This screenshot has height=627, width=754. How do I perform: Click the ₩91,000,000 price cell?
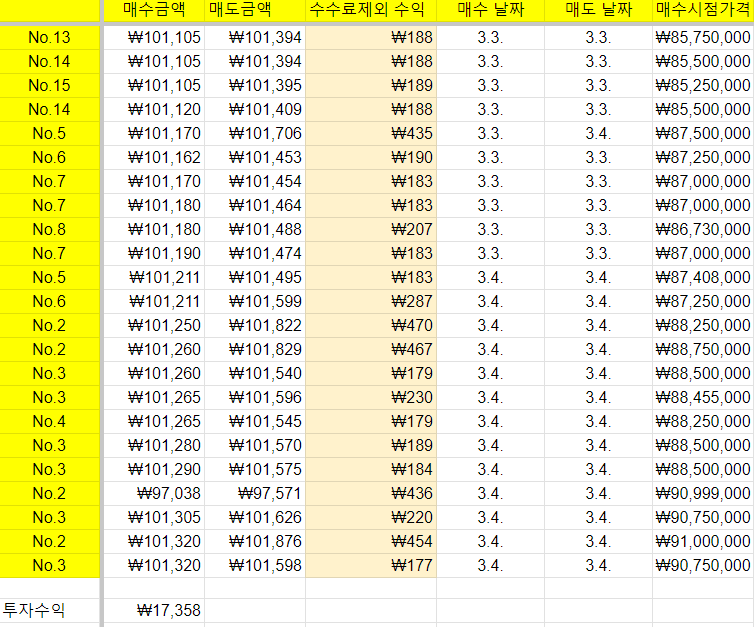click(x=703, y=541)
